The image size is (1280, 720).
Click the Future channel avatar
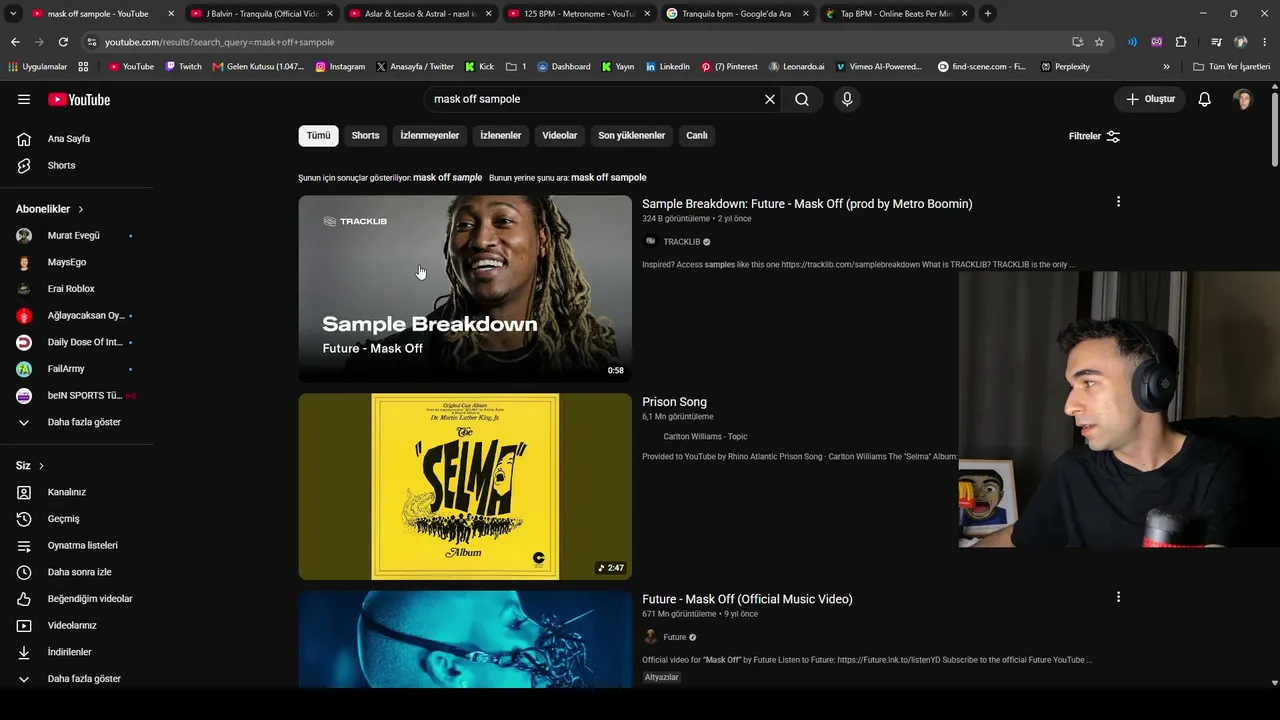point(650,637)
